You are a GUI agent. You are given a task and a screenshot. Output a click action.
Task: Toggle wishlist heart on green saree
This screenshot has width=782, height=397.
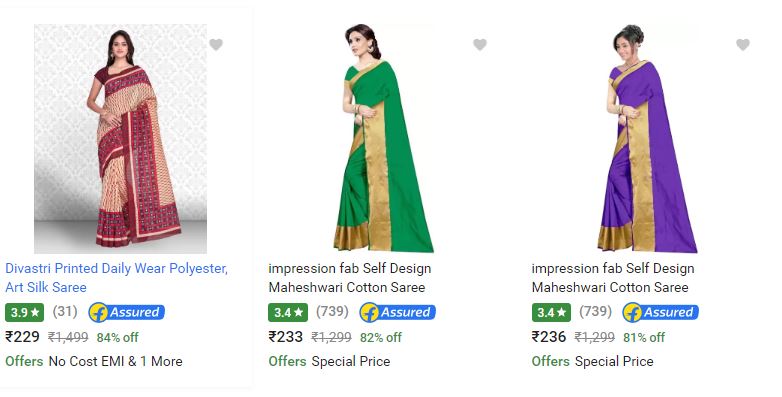tap(480, 44)
